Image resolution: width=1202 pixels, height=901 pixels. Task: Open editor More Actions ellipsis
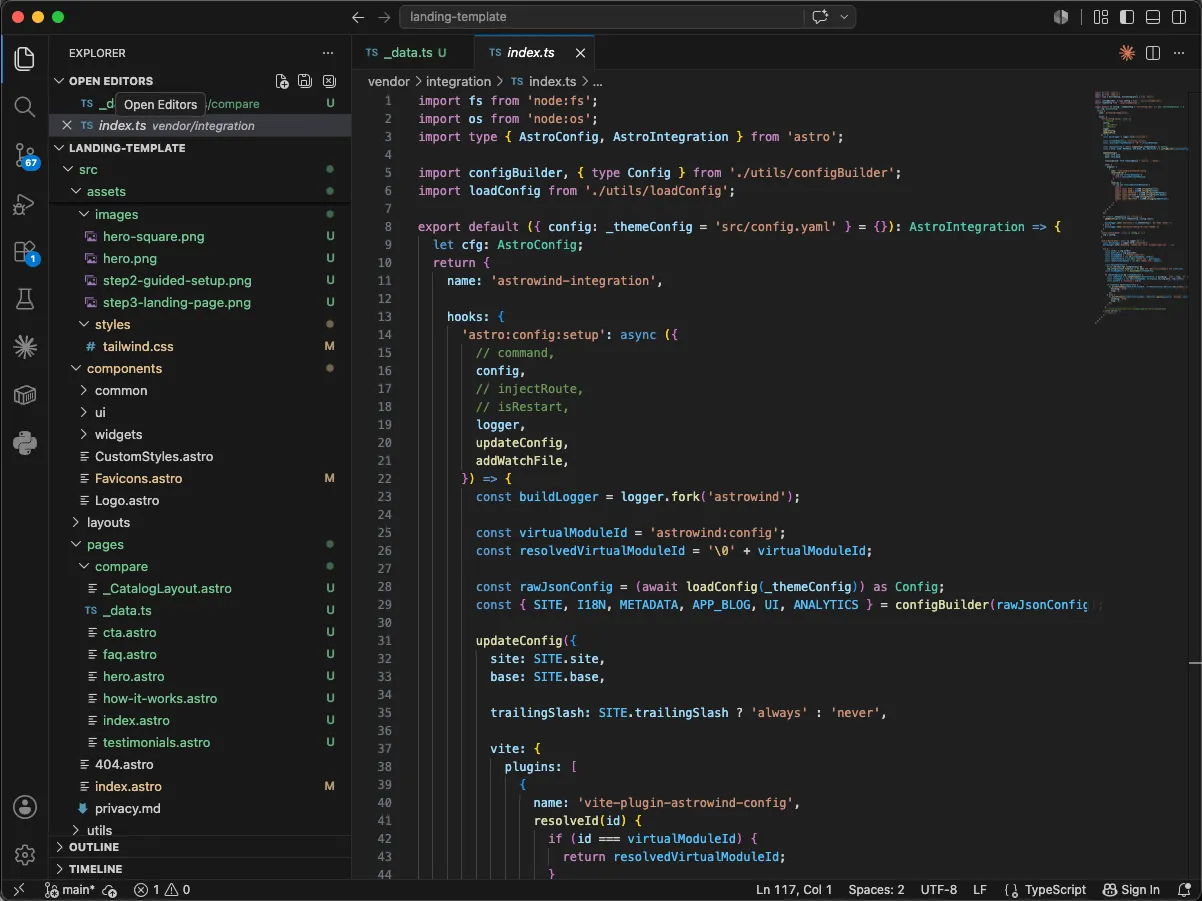click(1178, 53)
